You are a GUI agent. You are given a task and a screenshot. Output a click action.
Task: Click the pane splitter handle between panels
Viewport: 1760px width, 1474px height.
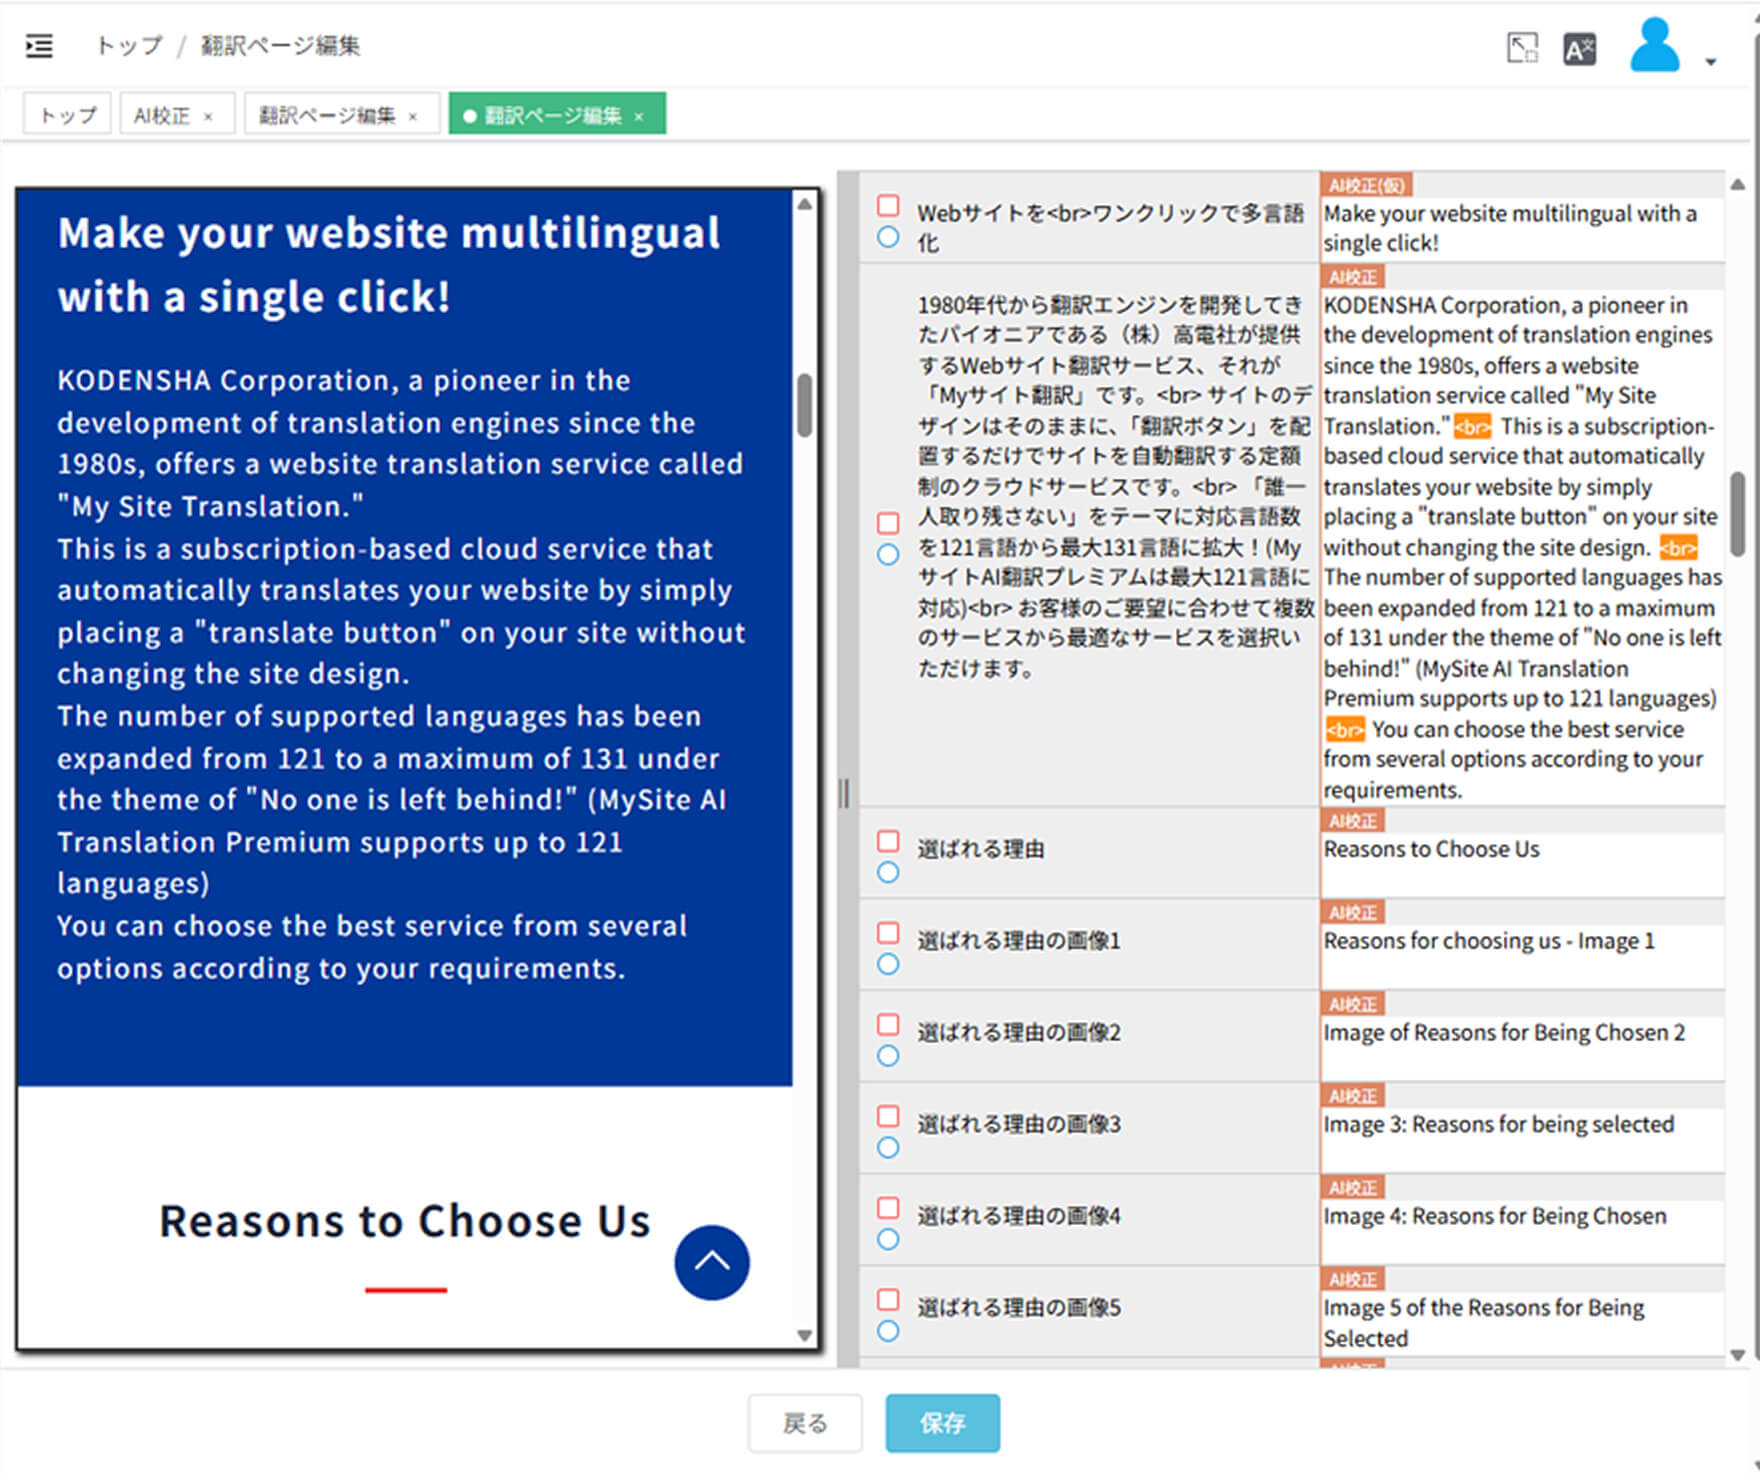click(x=845, y=793)
